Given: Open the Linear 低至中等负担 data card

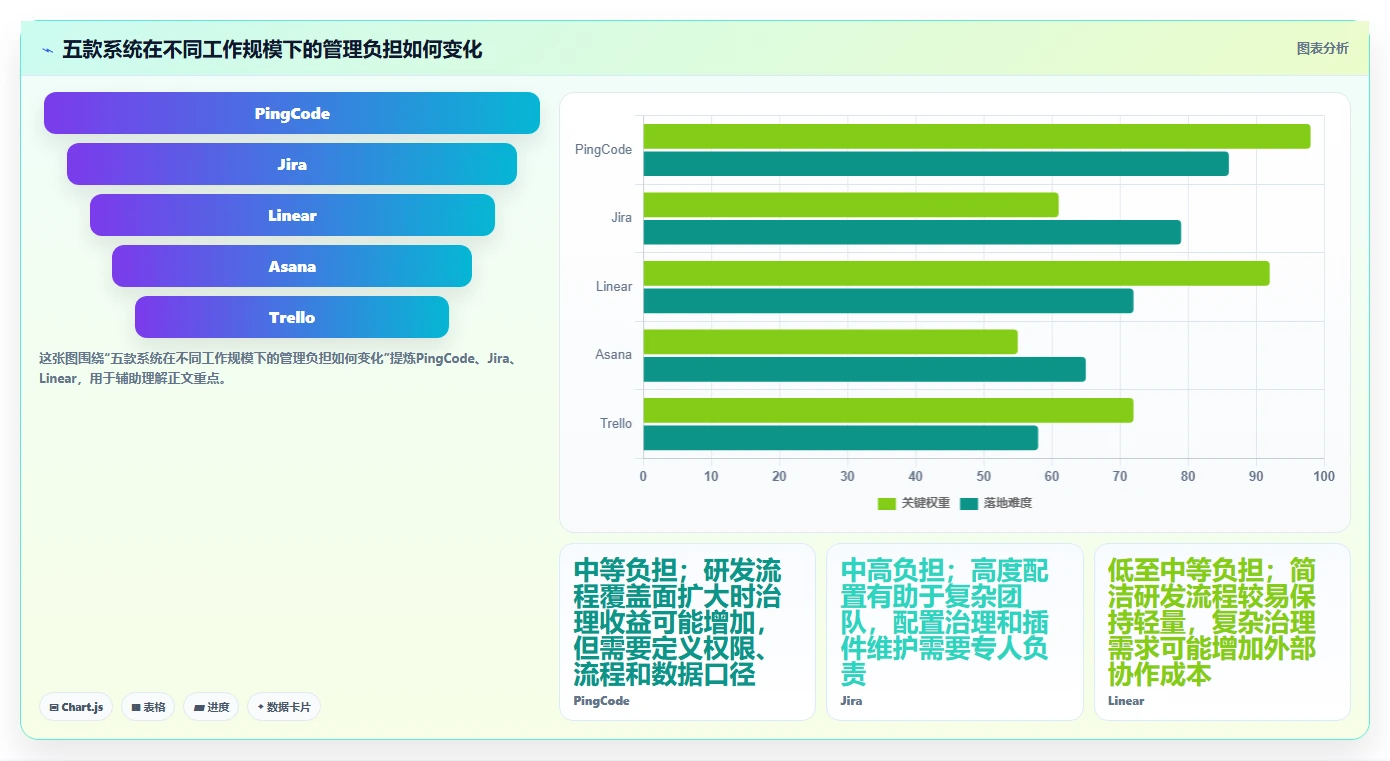Looking at the screenshot, I should (1222, 632).
